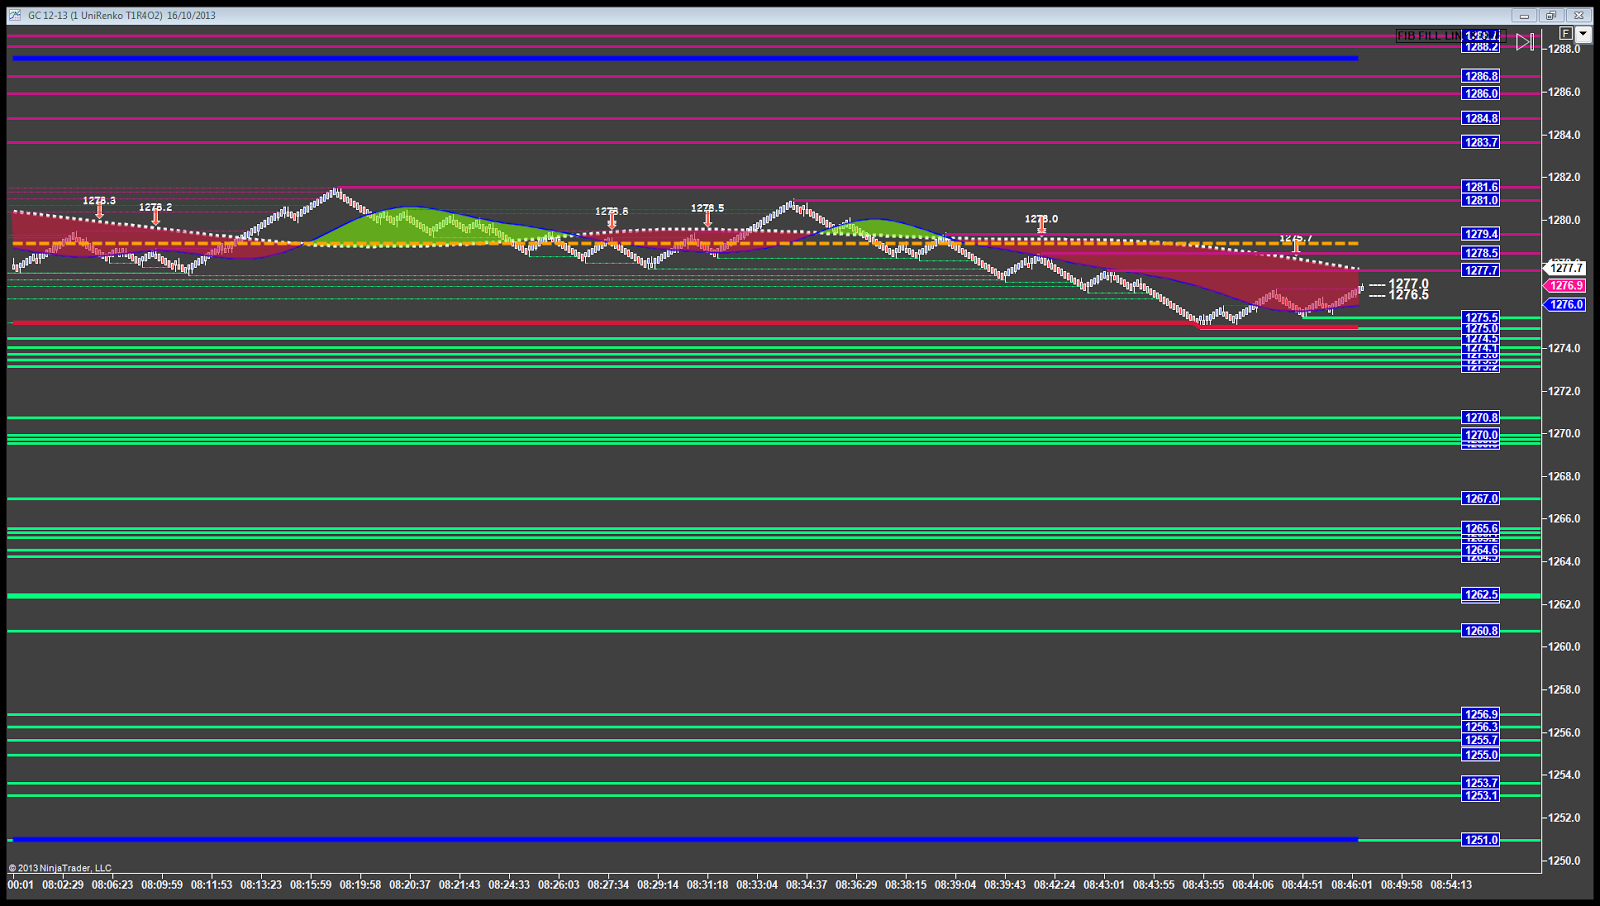Click the 1272.0 price axis tick

tap(1564, 391)
